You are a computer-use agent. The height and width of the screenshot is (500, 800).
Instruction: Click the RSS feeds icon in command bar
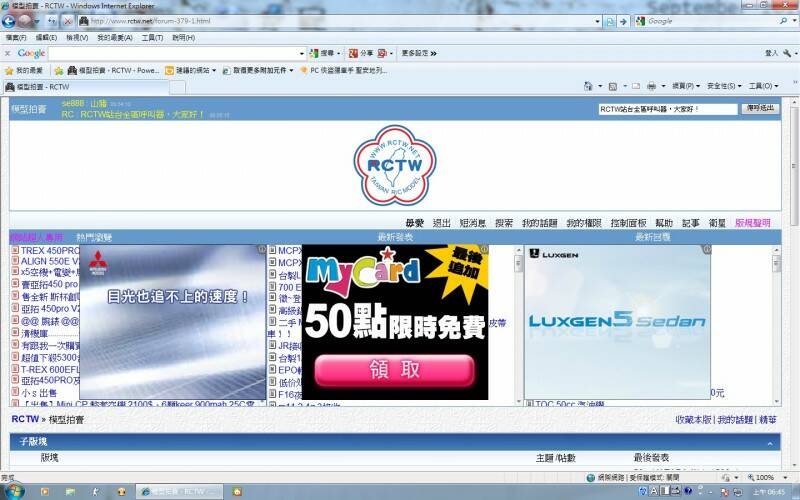click(613, 86)
